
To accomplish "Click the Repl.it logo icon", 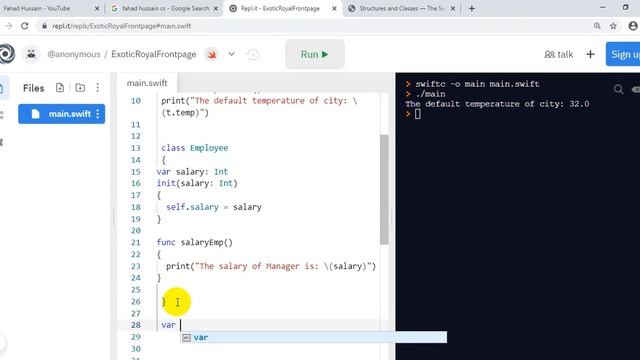I will [x=7, y=54].
